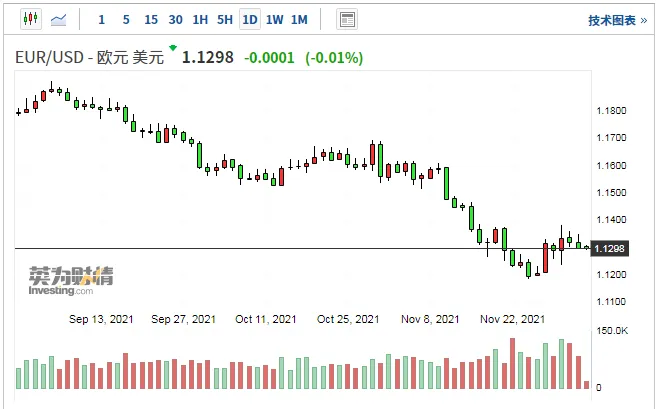
Task: Click the Sep 13, 2021 date label
Action: point(101,319)
